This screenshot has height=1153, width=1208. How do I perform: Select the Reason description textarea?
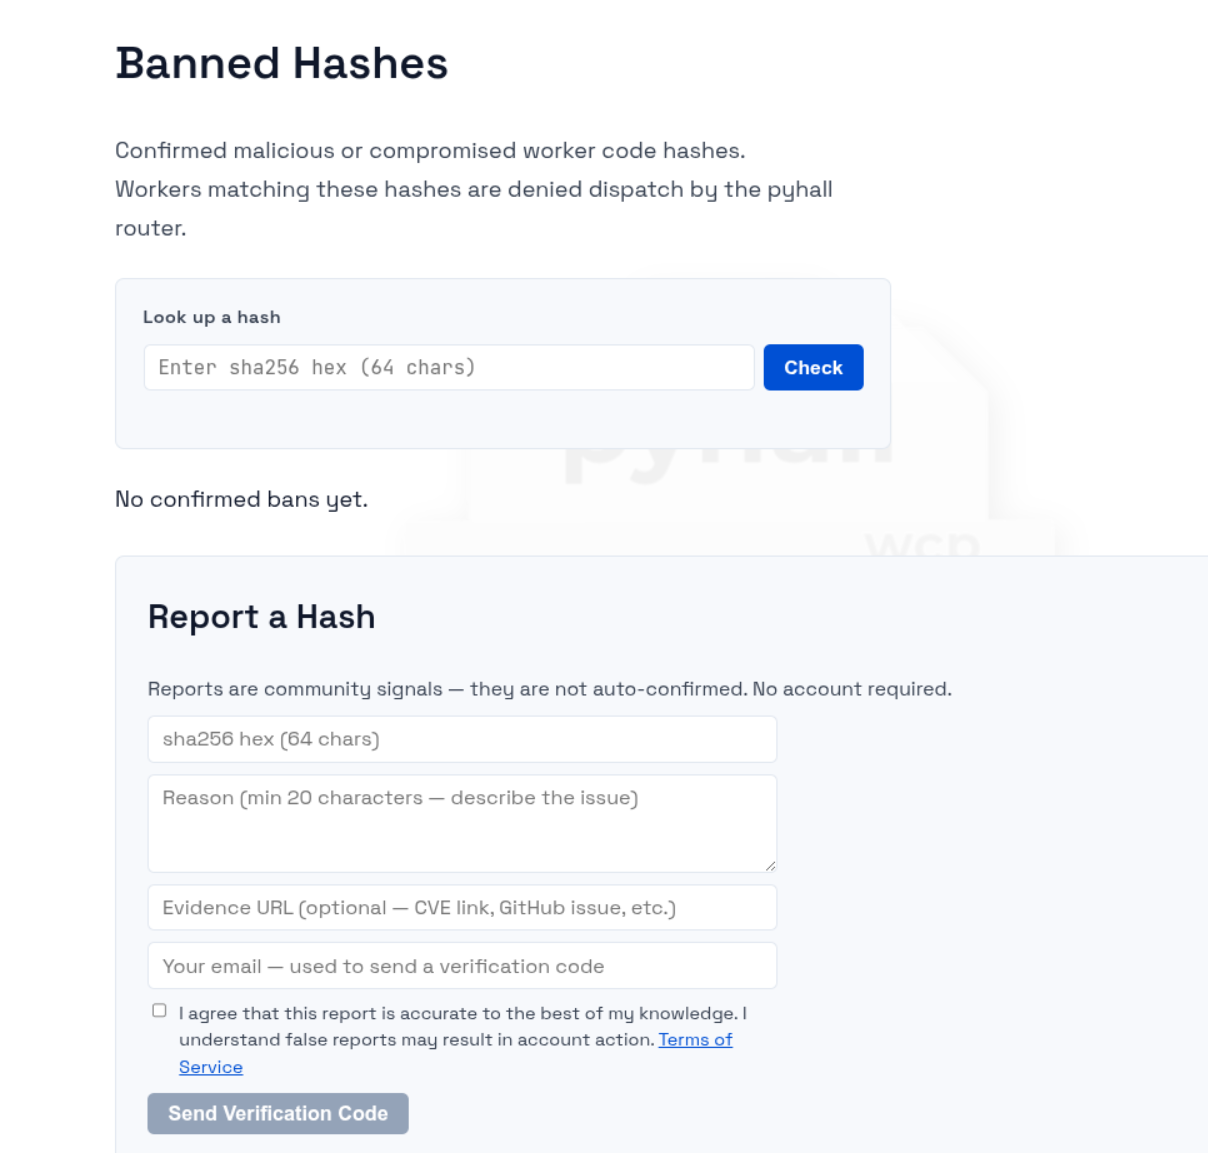(462, 820)
